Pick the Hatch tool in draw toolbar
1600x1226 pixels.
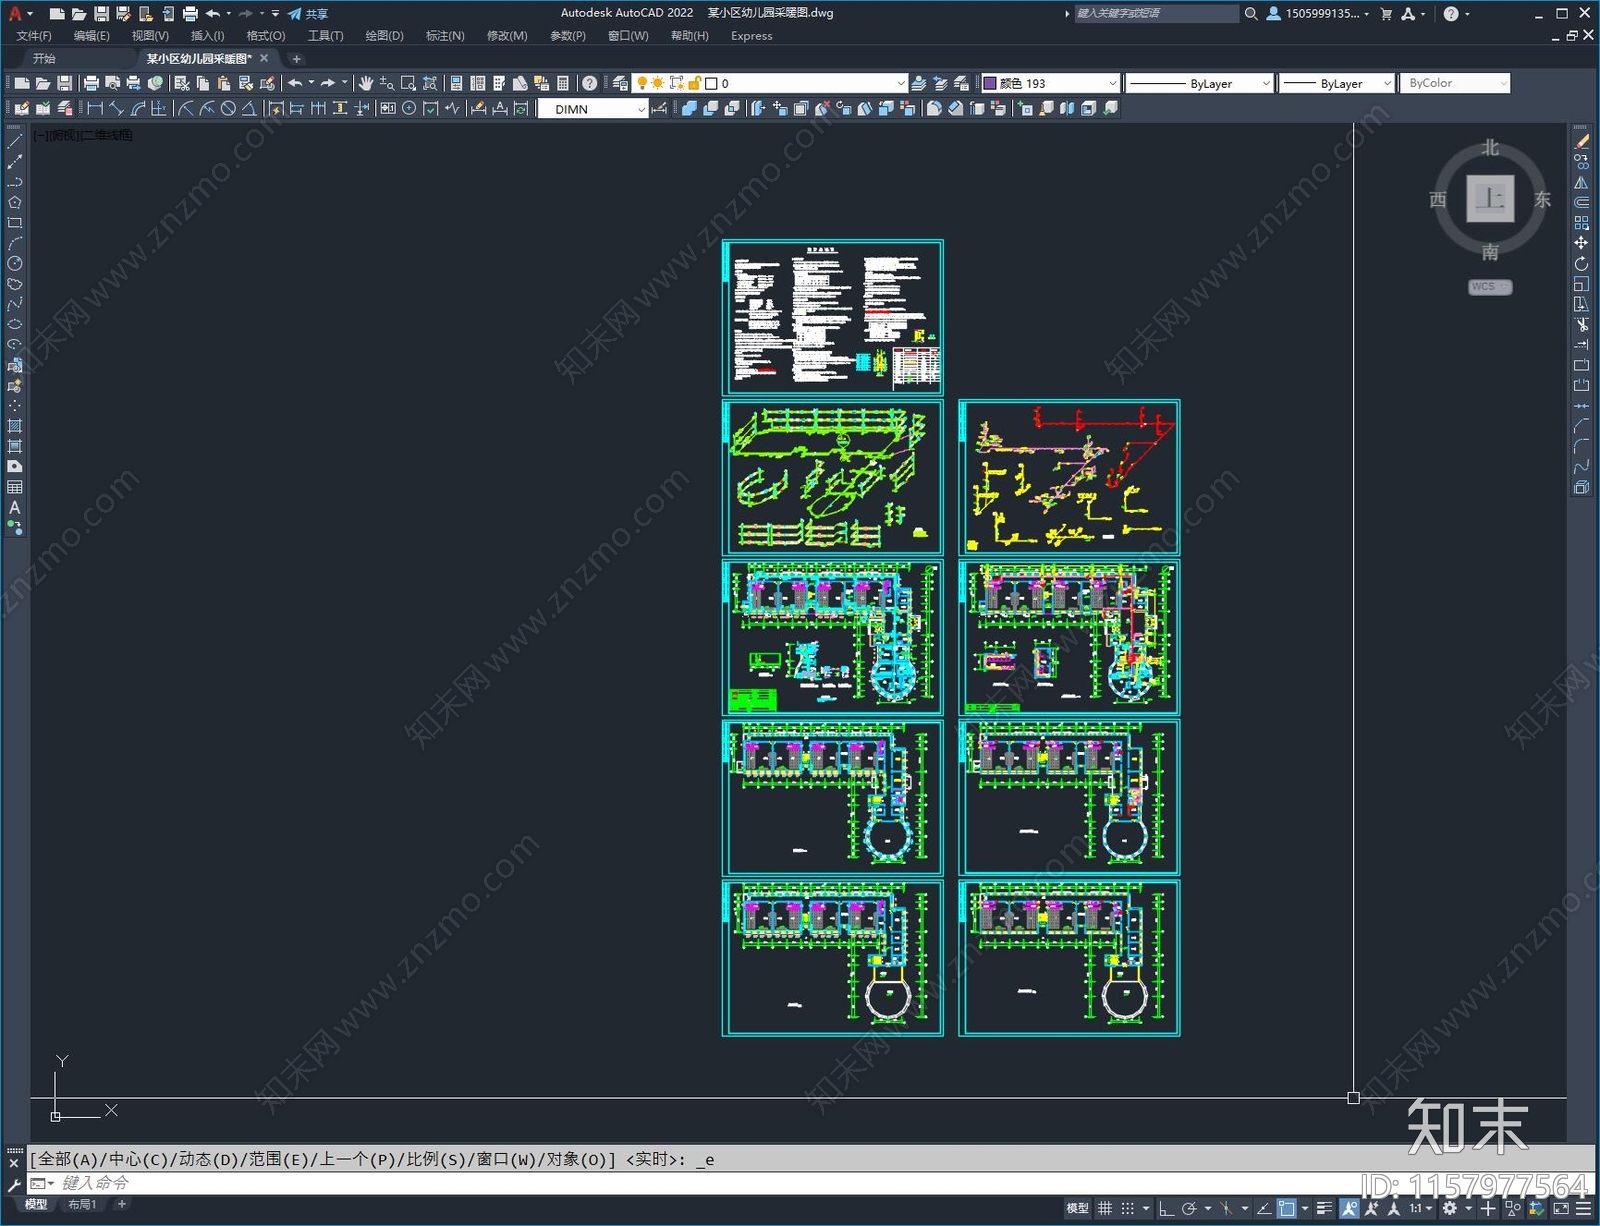[15, 426]
